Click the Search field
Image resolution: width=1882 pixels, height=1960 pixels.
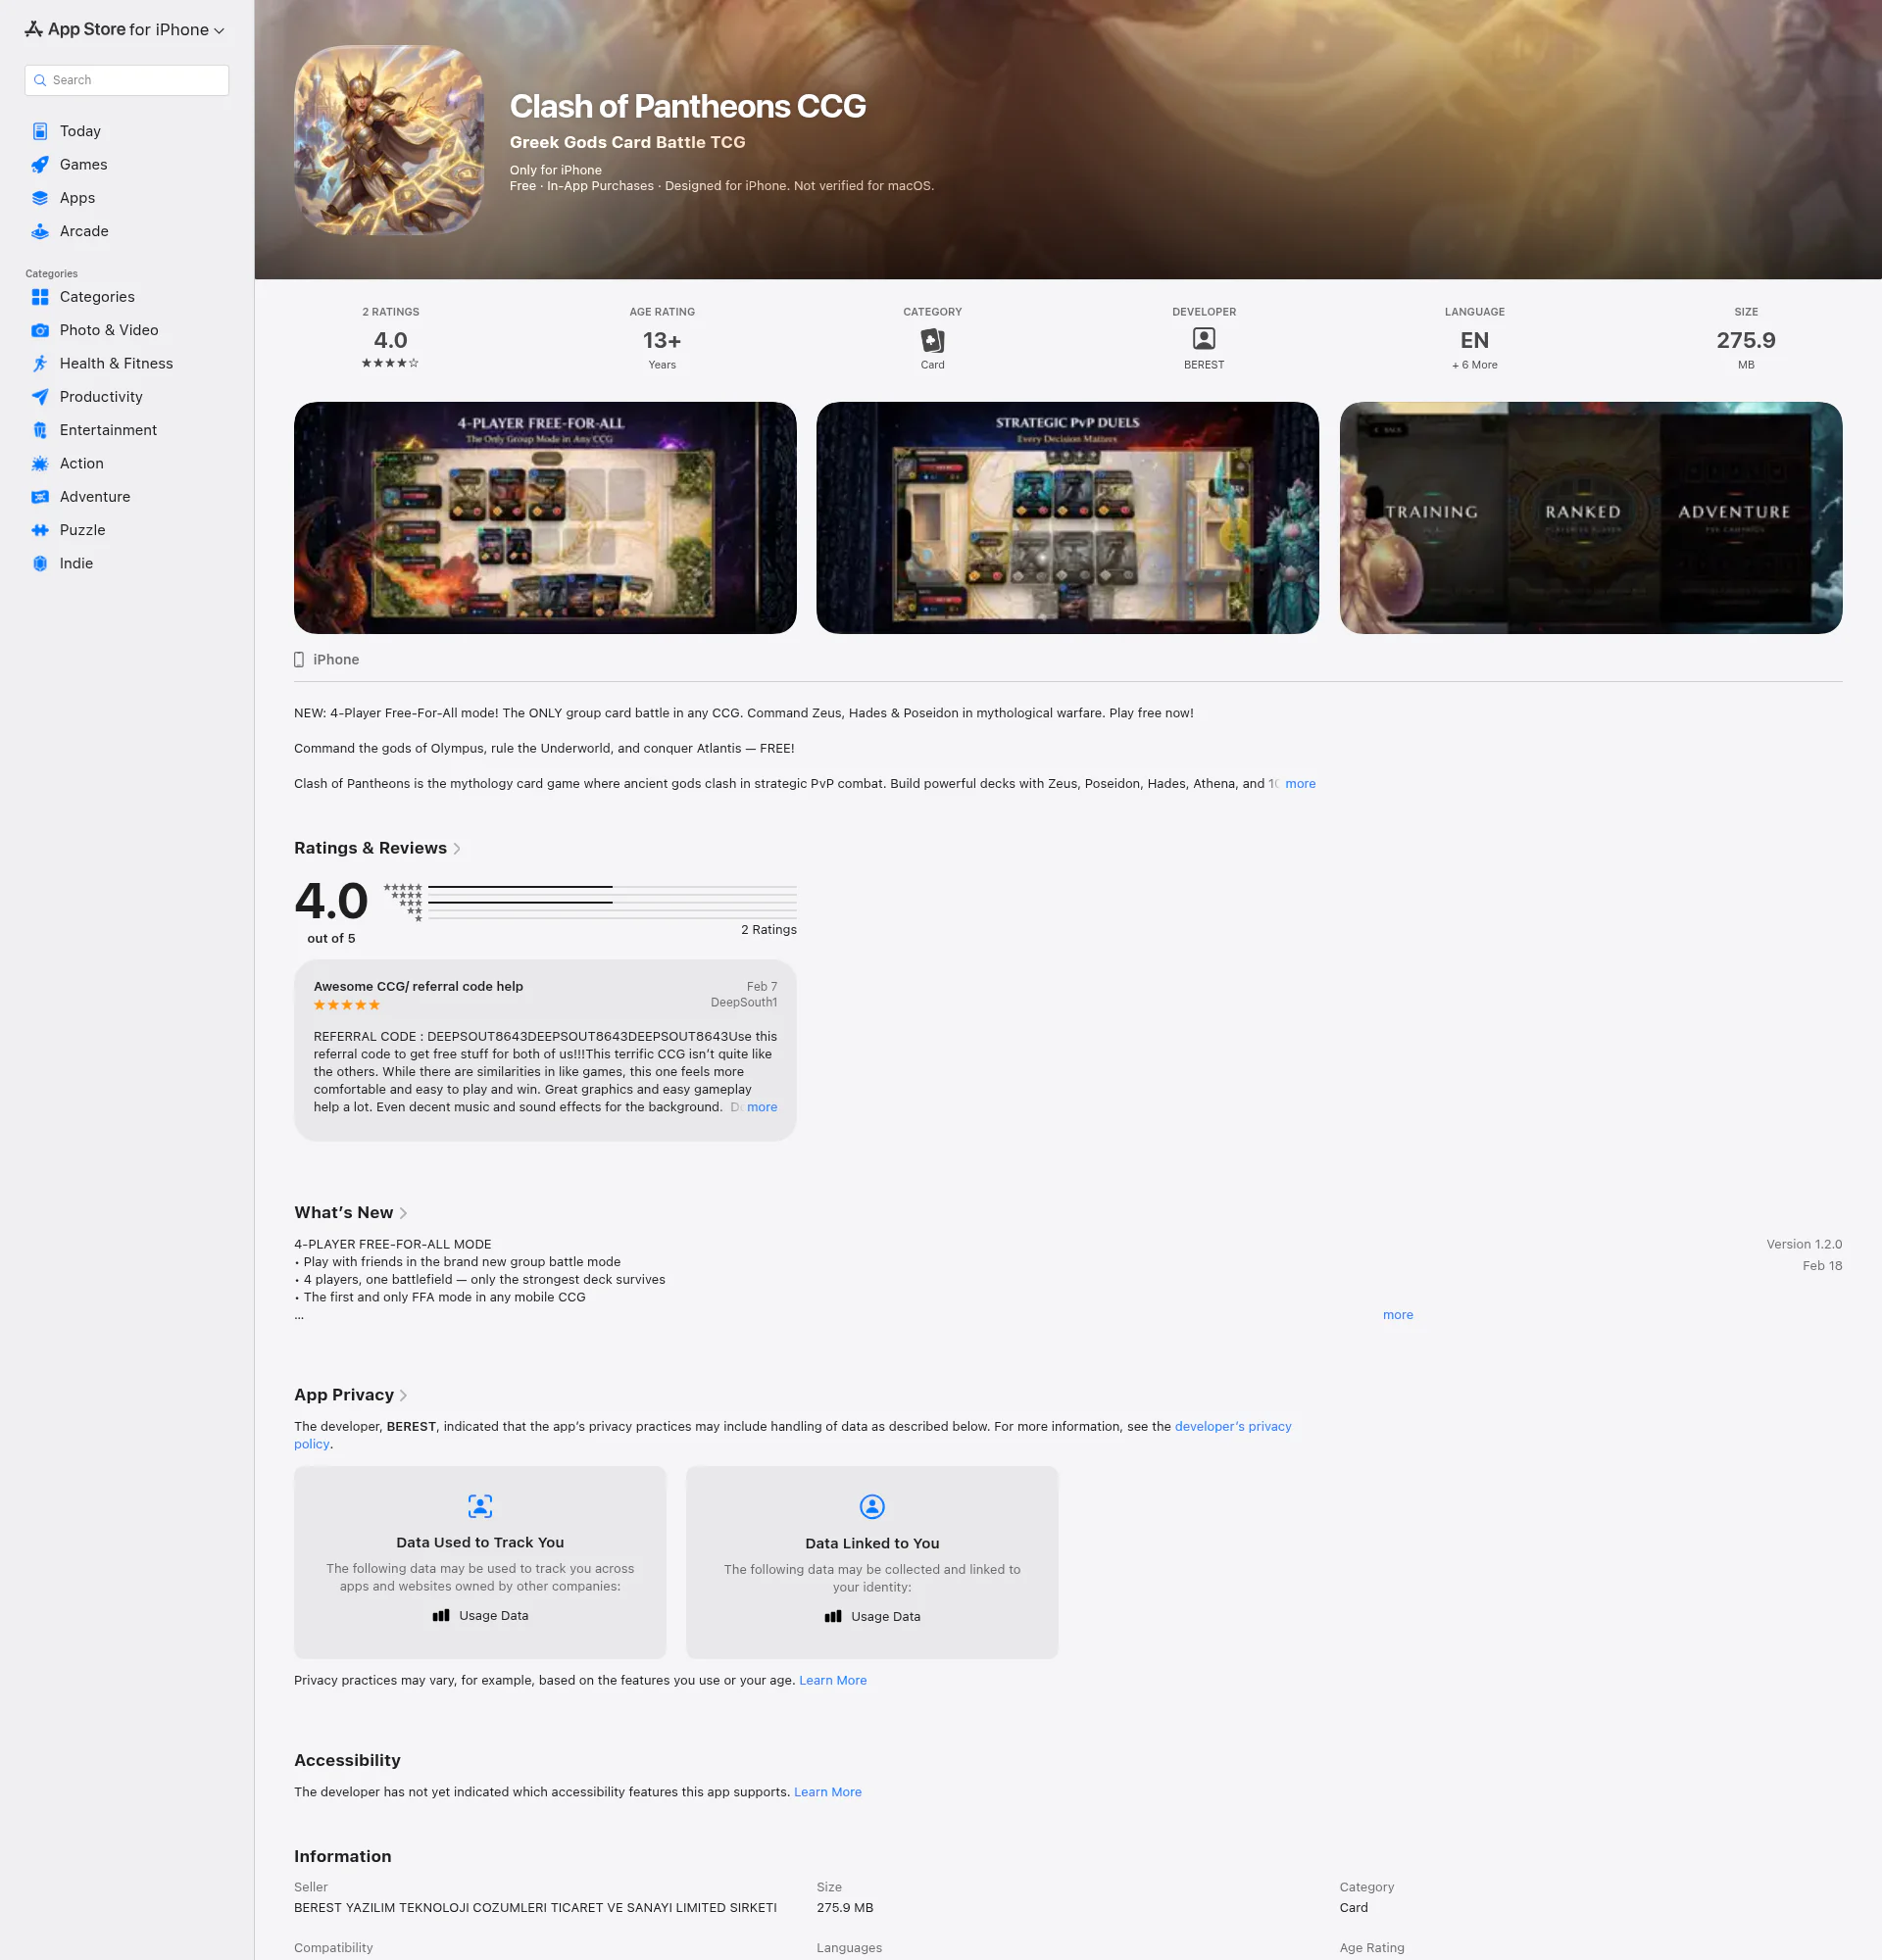[x=127, y=80]
